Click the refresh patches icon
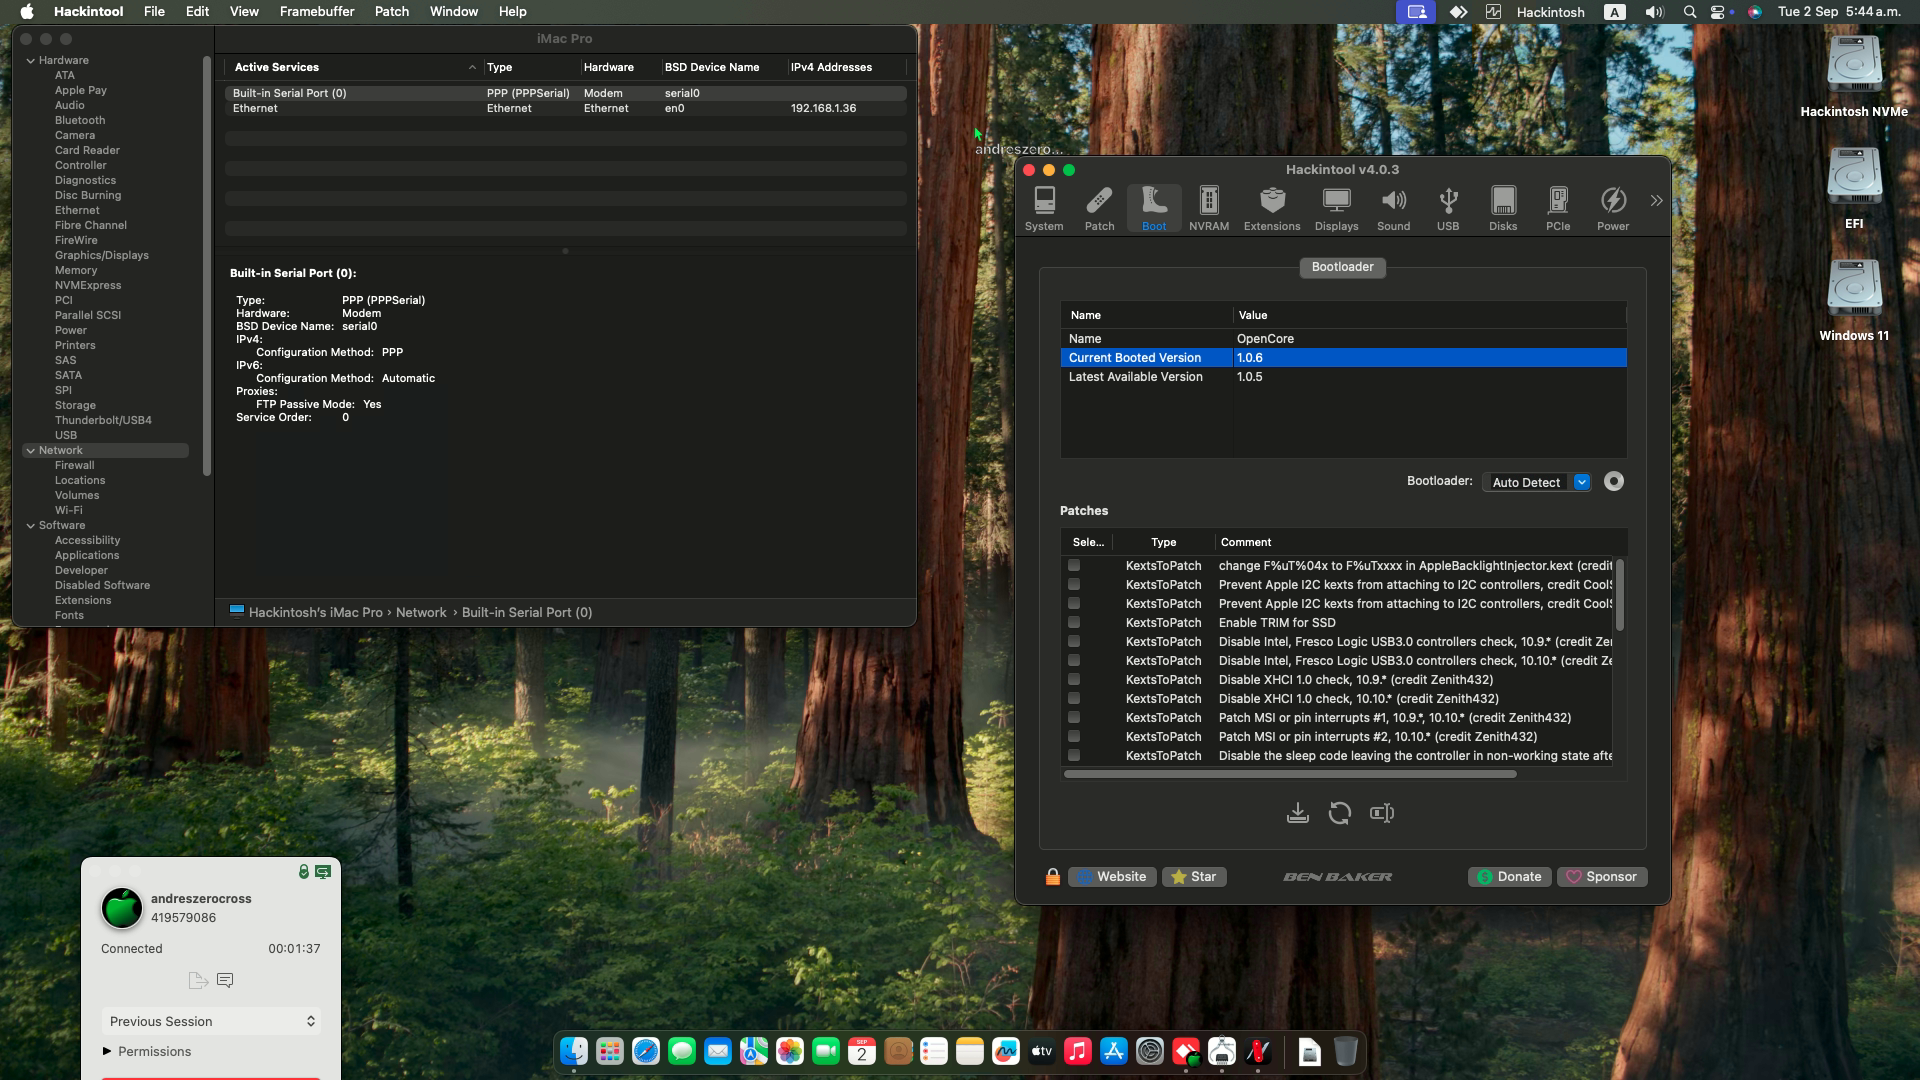Image resolution: width=1920 pixels, height=1080 pixels. tap(1339, 813)
